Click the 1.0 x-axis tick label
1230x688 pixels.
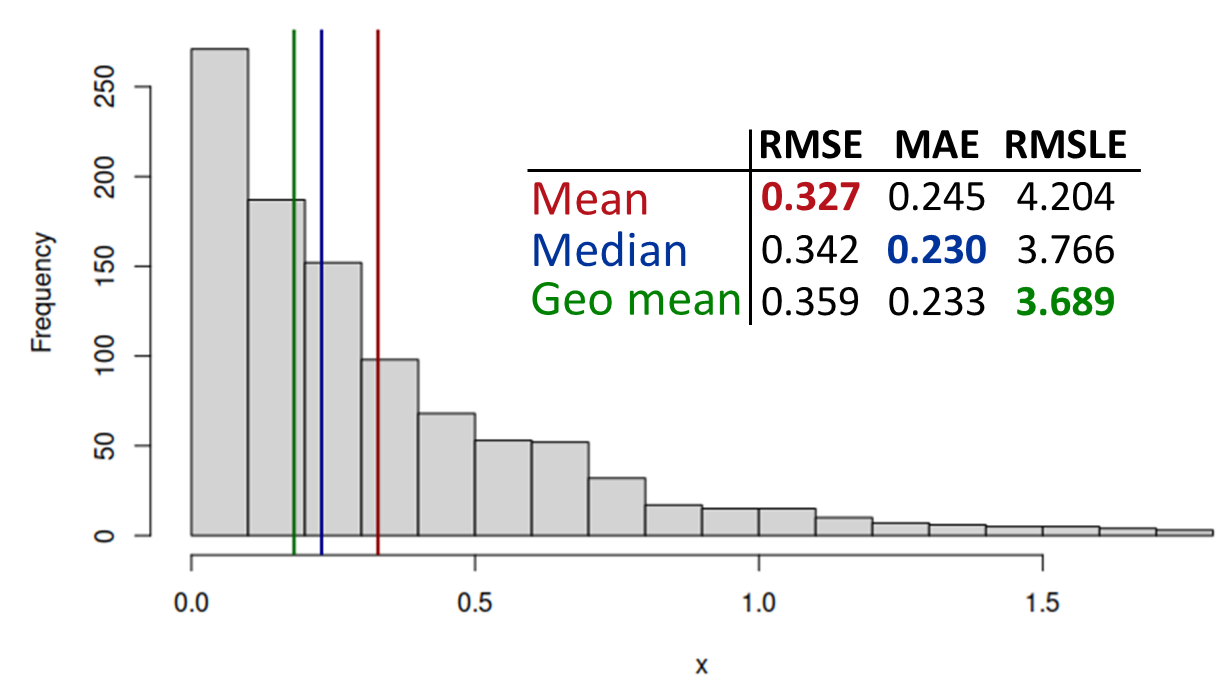[759, 606]
